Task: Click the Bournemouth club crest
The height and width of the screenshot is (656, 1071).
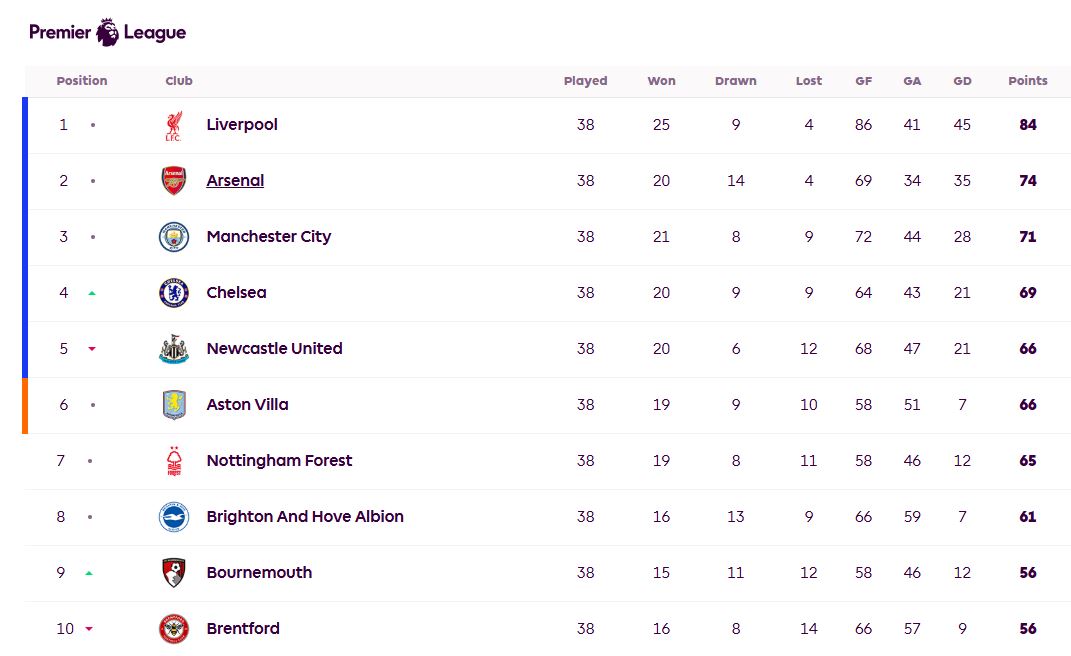Action: 173,573
